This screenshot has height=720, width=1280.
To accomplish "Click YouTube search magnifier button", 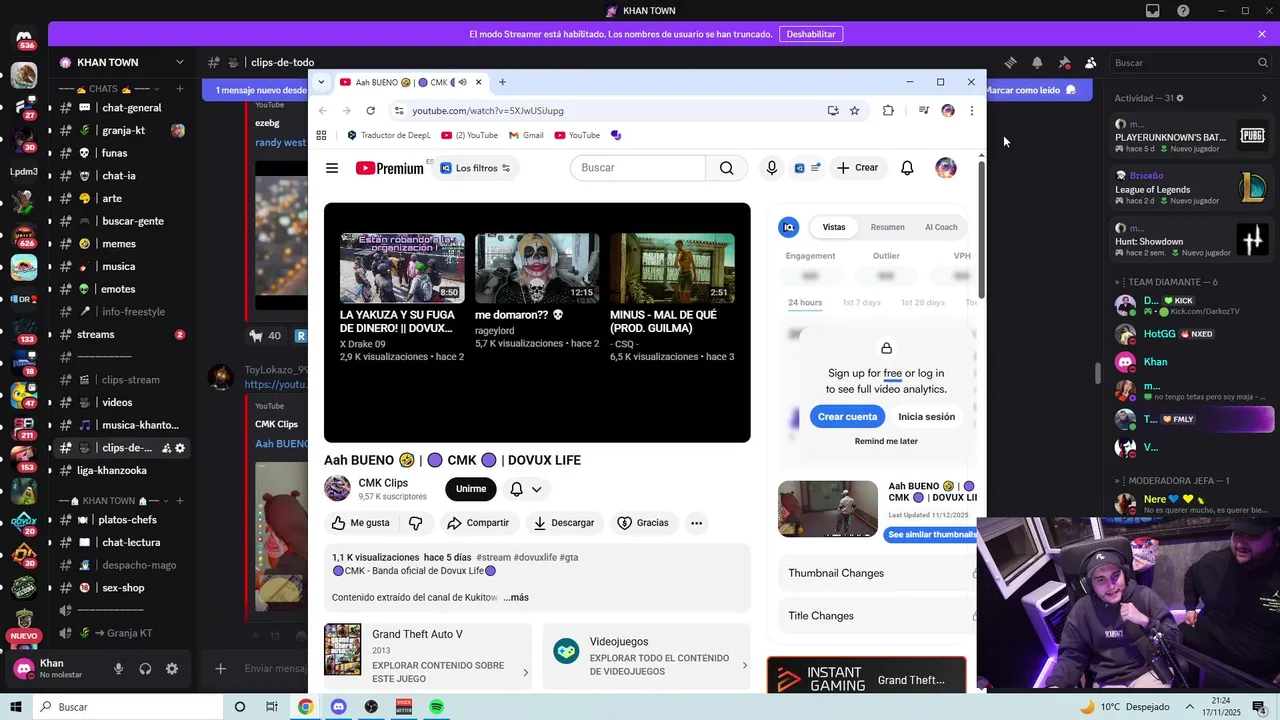I will pos(726,168).
